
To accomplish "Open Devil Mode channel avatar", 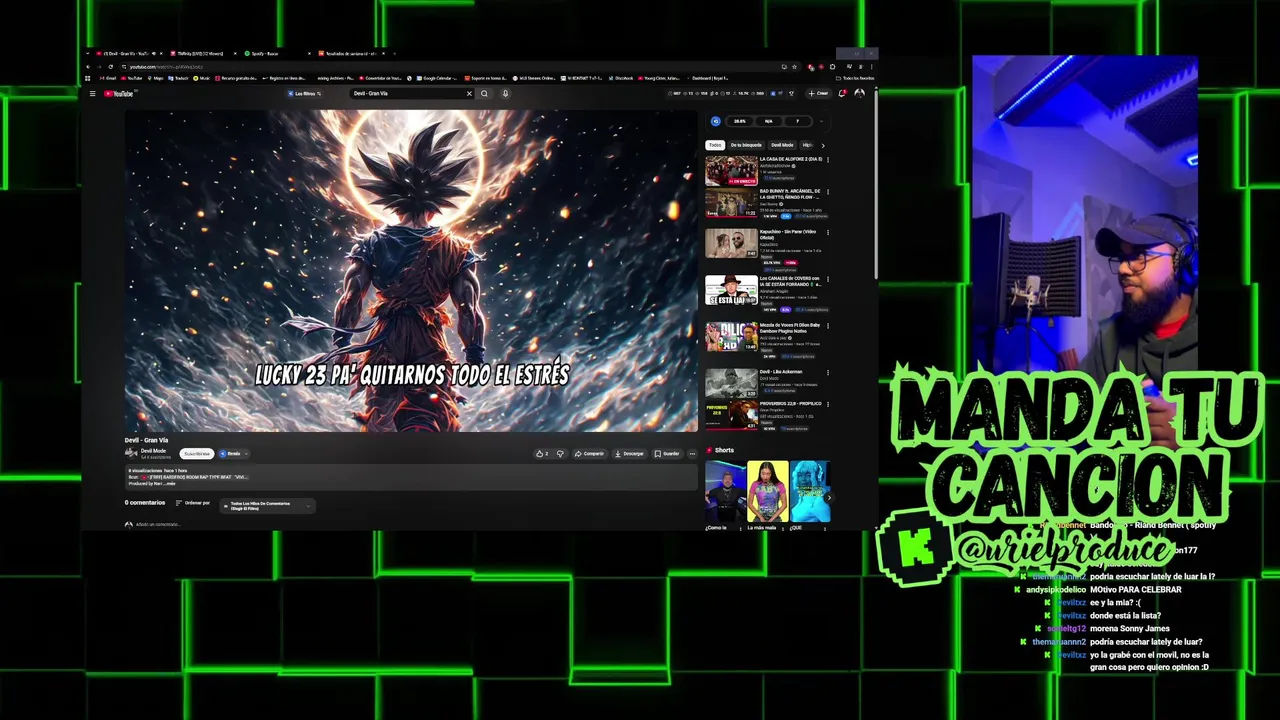I will coord(131,454).
